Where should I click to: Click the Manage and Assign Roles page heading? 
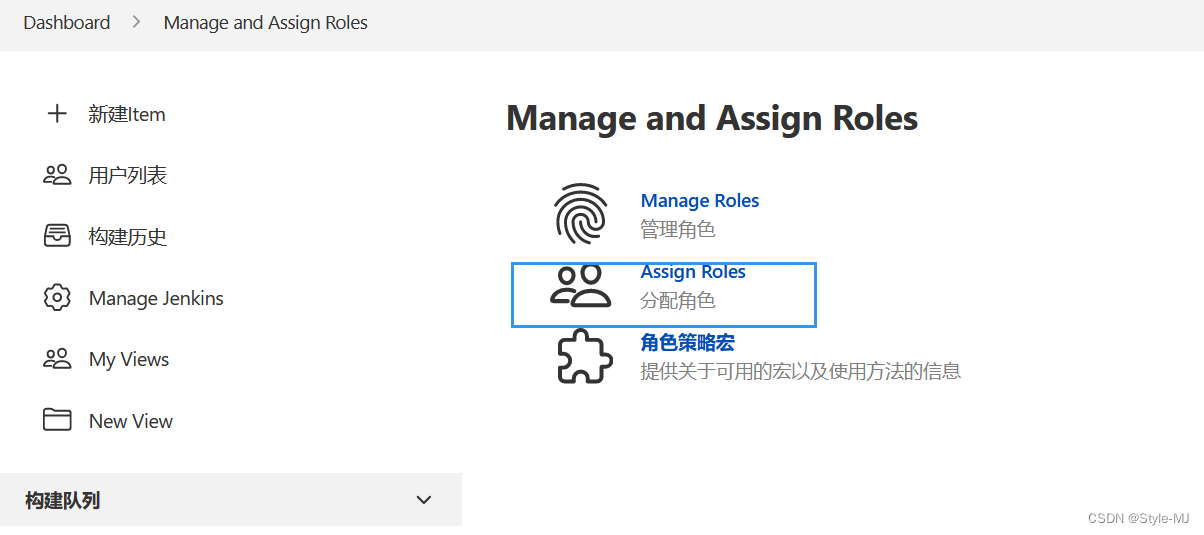pyautogui.click(x=712, y=118)
